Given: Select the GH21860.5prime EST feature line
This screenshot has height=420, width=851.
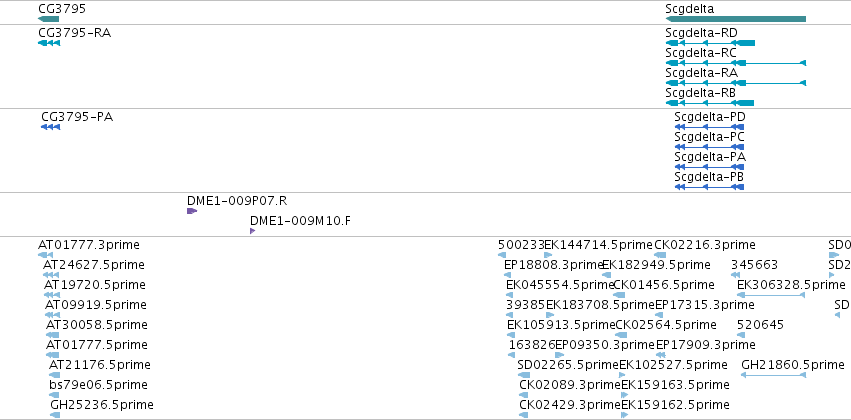Looking at the screenshot, I should (773, 375).
